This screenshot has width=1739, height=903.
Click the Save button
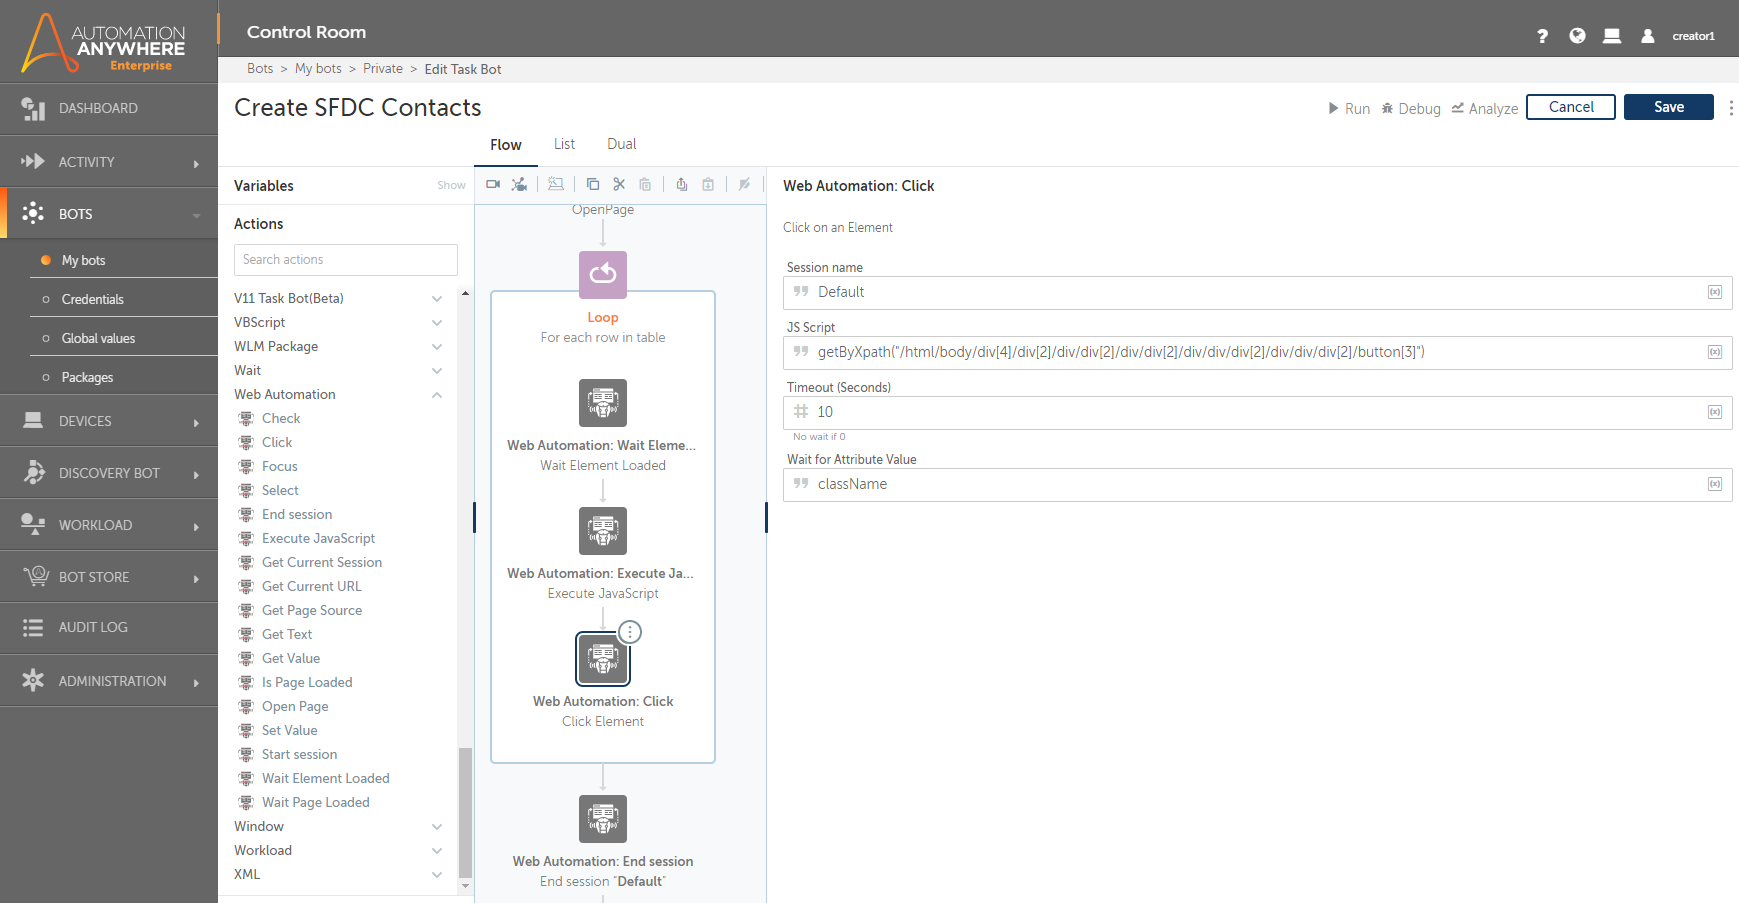pyautogui.click(x=1668, y=107)
